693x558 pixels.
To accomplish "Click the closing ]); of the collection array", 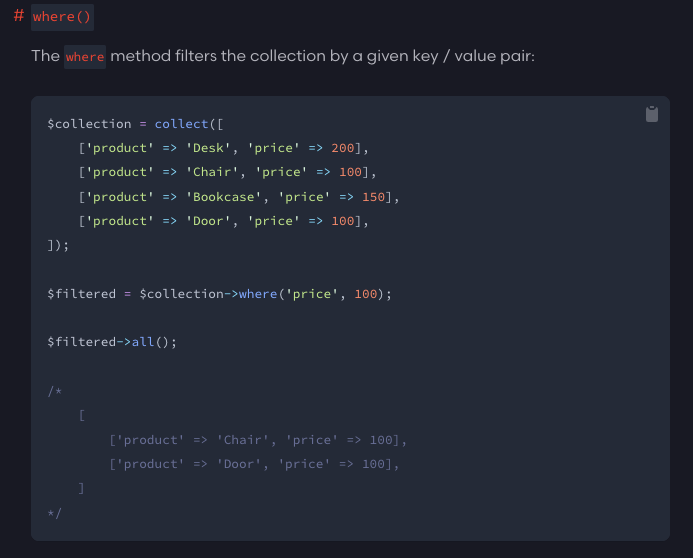I will tap(58, 245).
